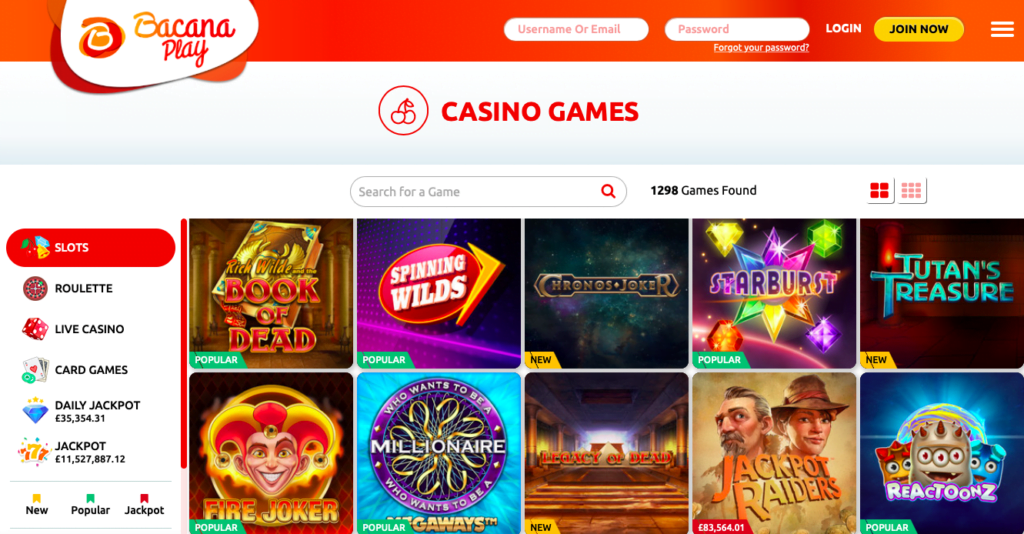
Task: Open the Starburst game thumbnail
Action: (774, 293)
